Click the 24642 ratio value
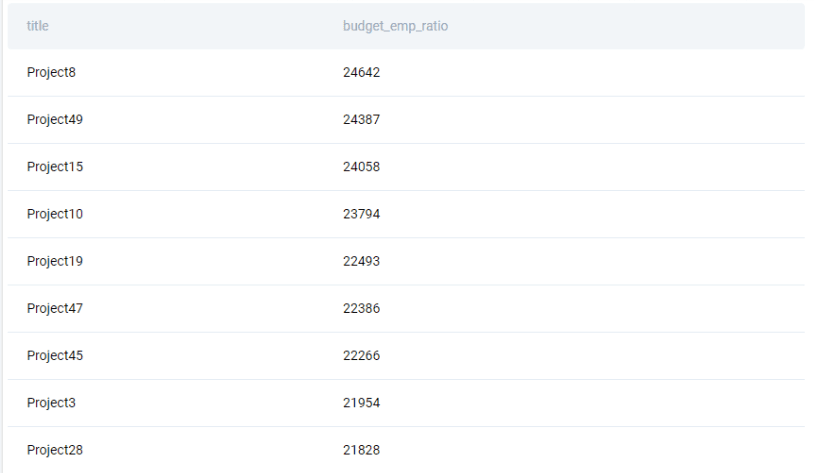 click(x=361, y=73)
